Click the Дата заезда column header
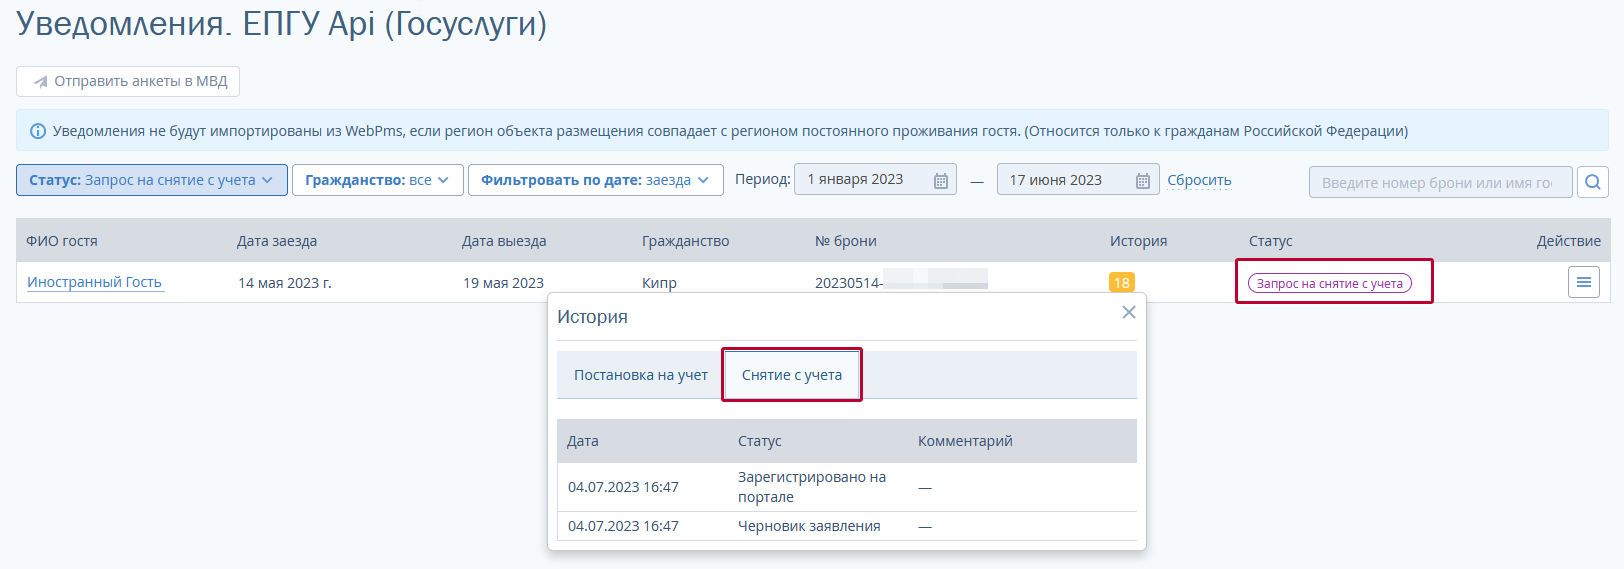The width and height of the screenshot is (1624, 569). pyautogui.click(x=277, y=241)
